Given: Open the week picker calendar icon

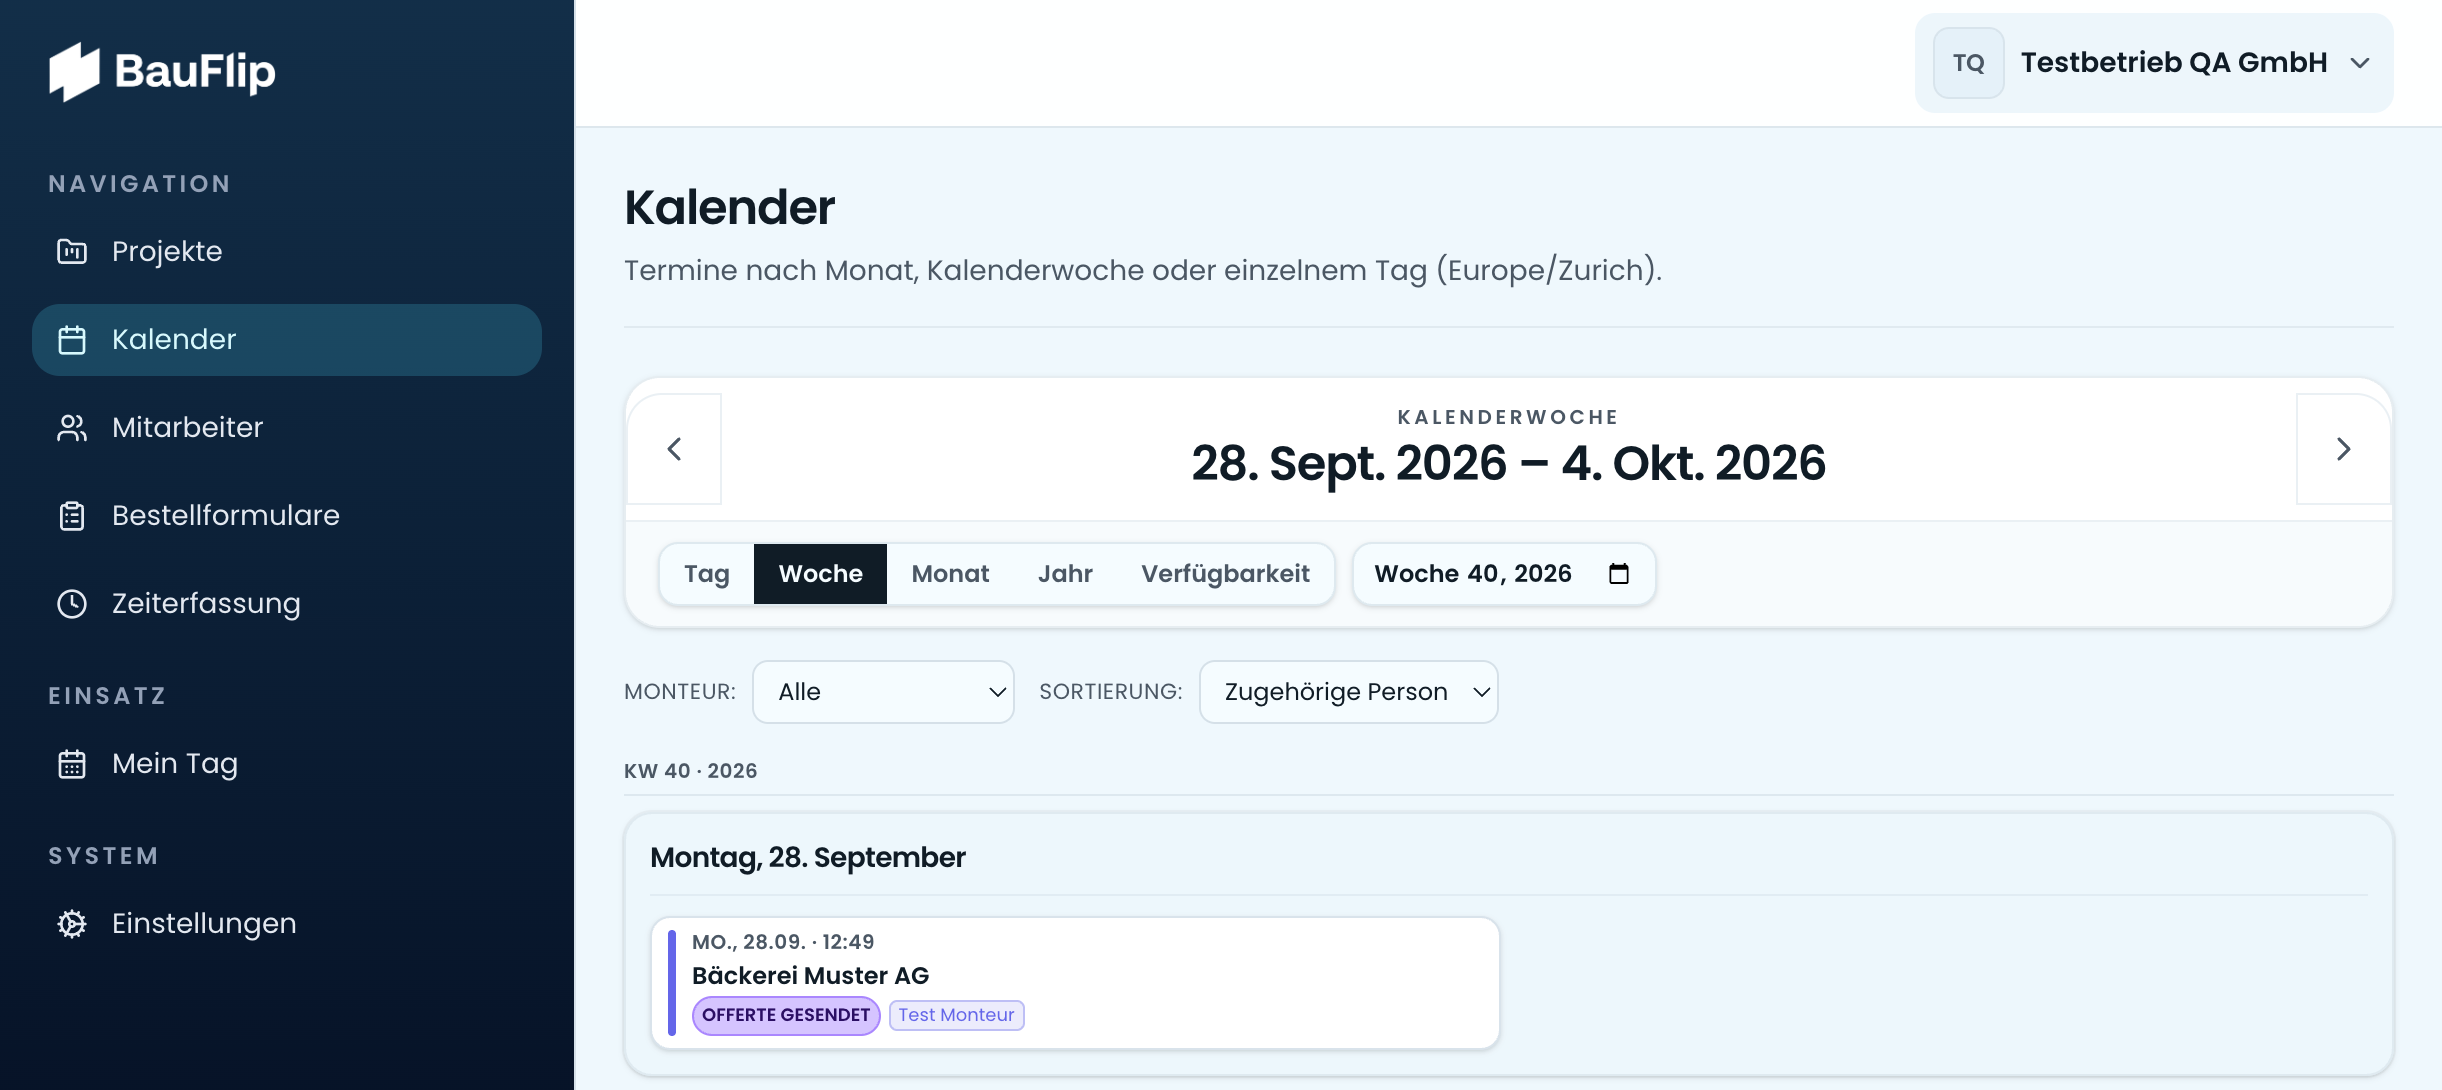Looking at the screenshot, I should 1619,574.
